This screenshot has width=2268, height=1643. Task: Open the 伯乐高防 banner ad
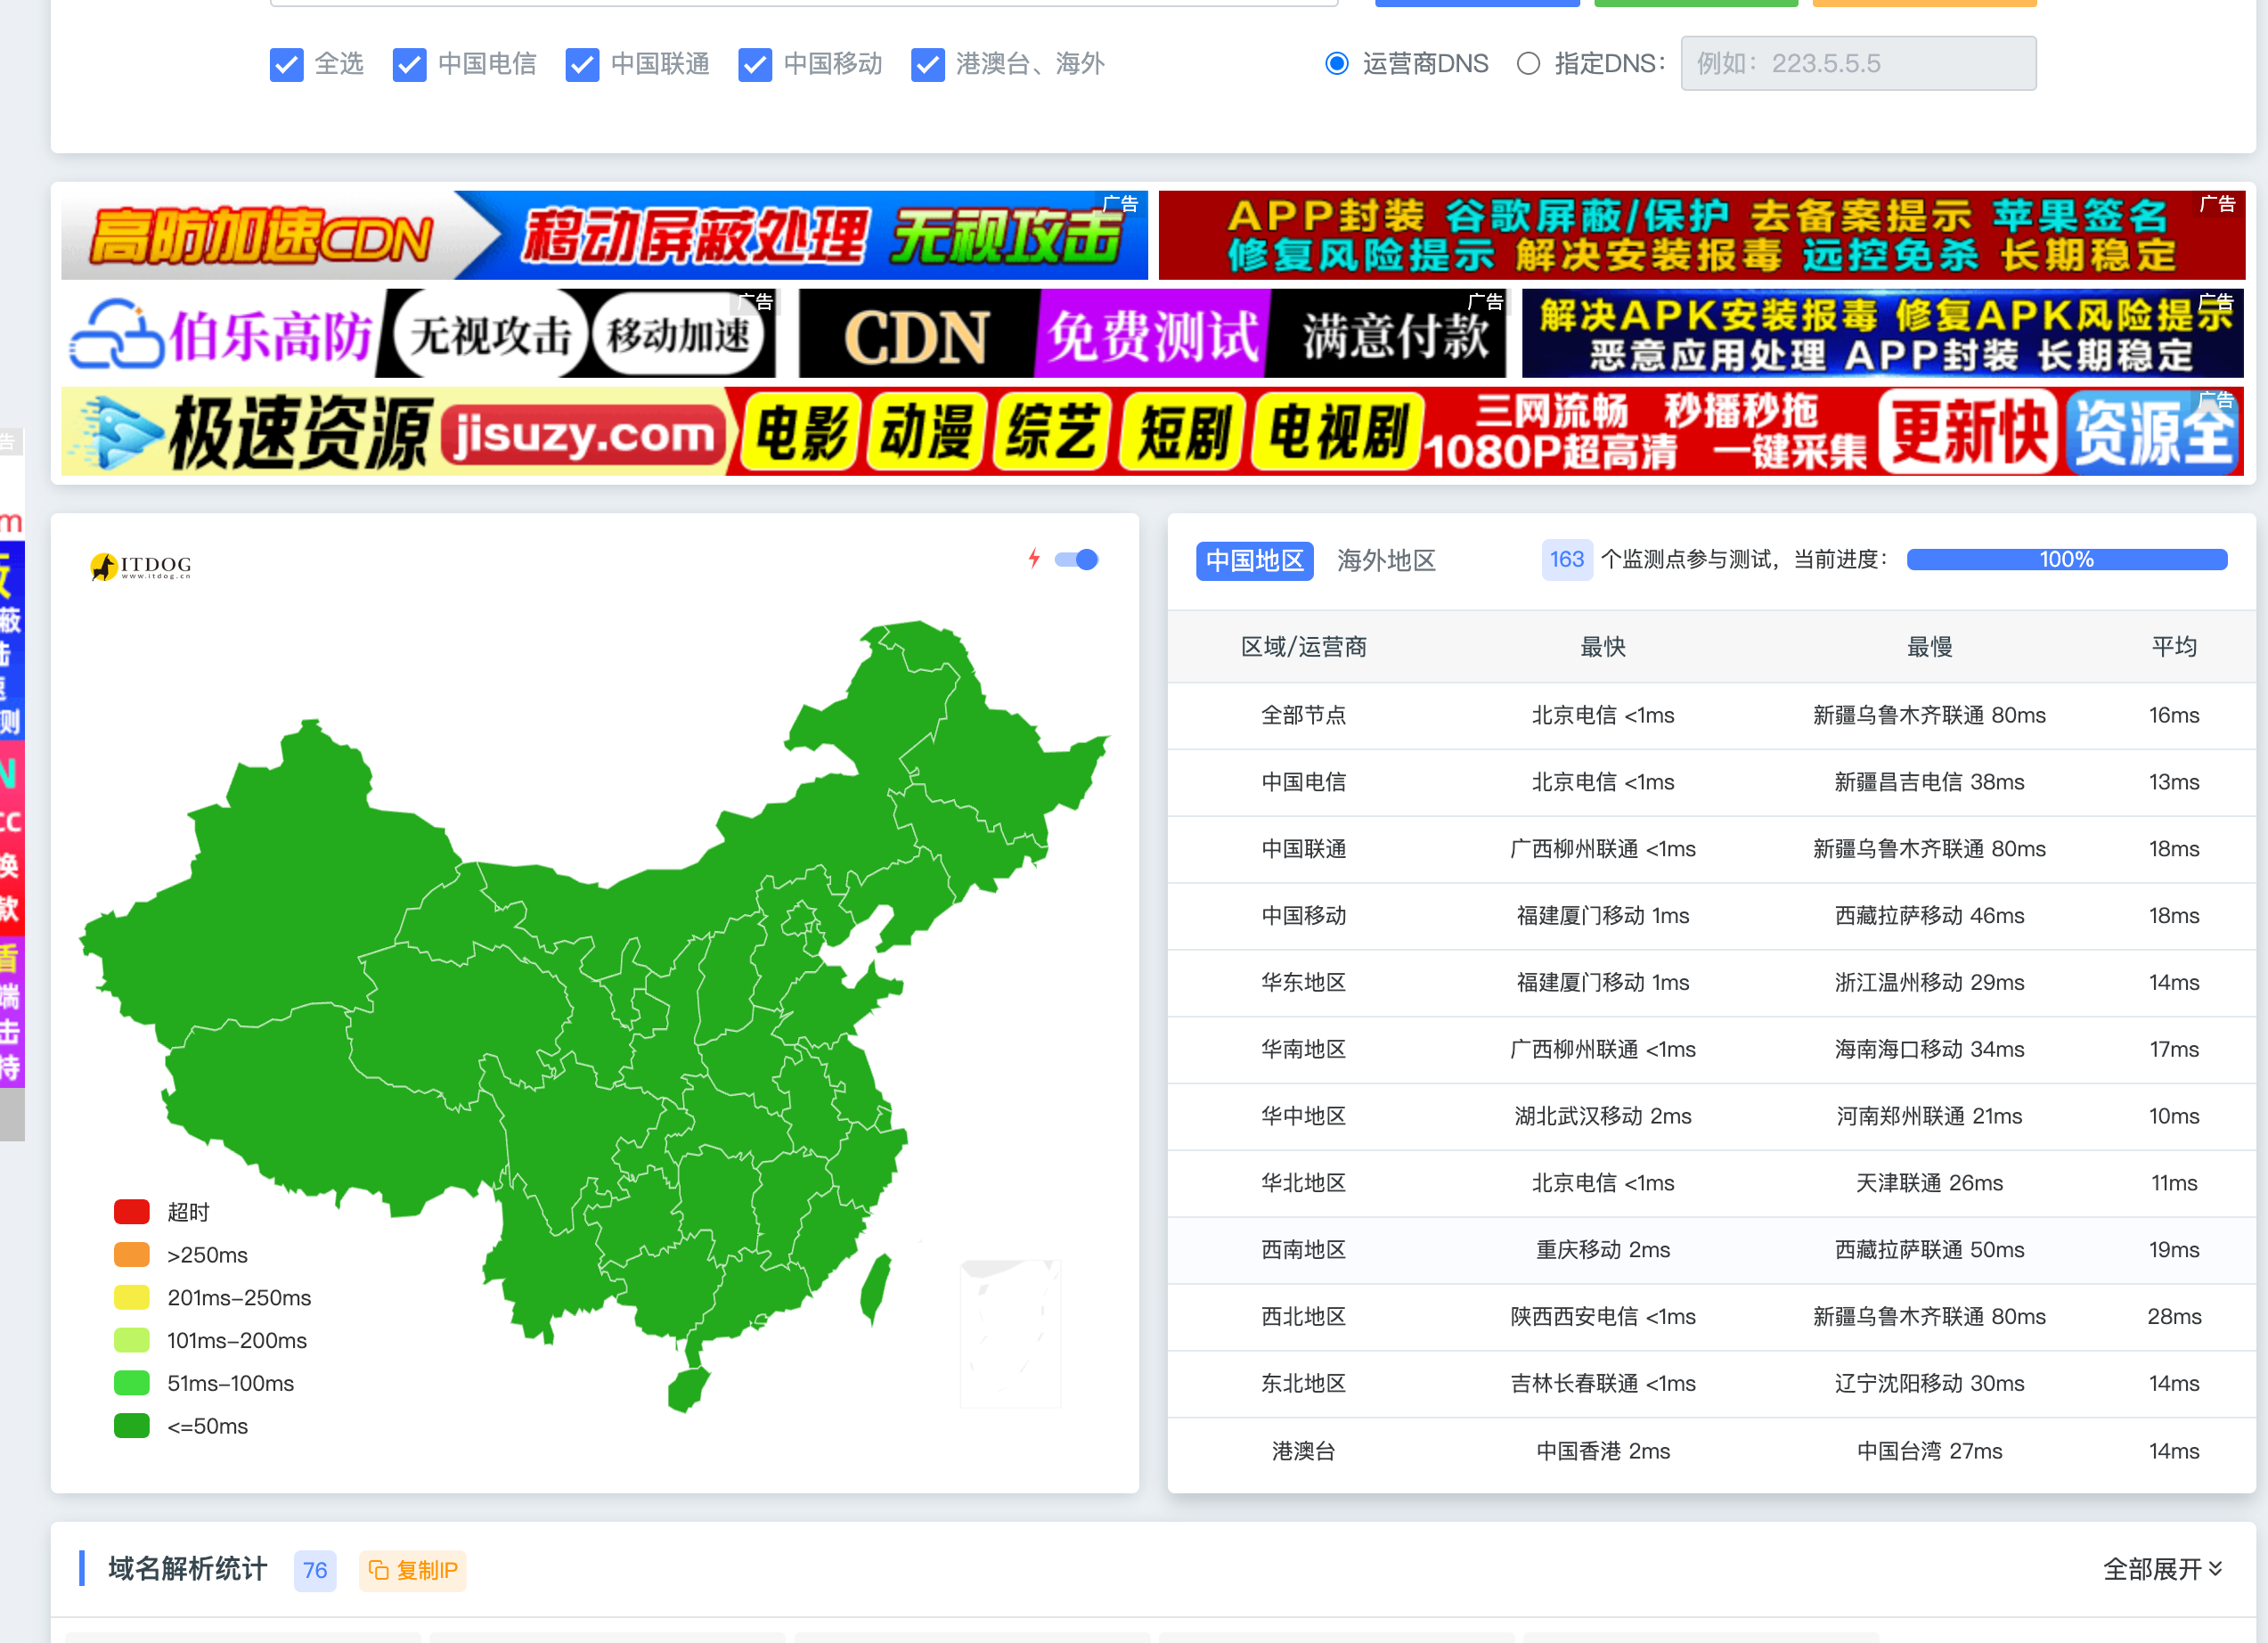418,334
